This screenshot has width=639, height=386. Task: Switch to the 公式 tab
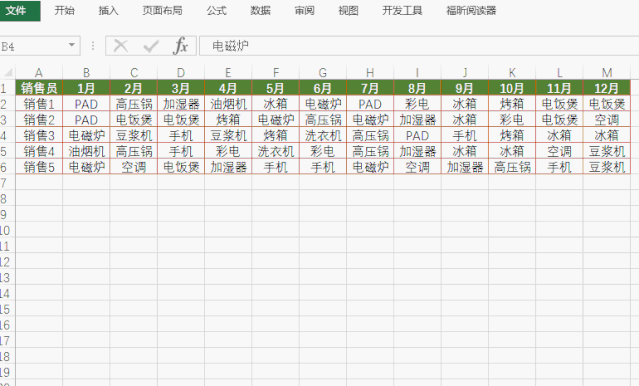click(216, 11)
